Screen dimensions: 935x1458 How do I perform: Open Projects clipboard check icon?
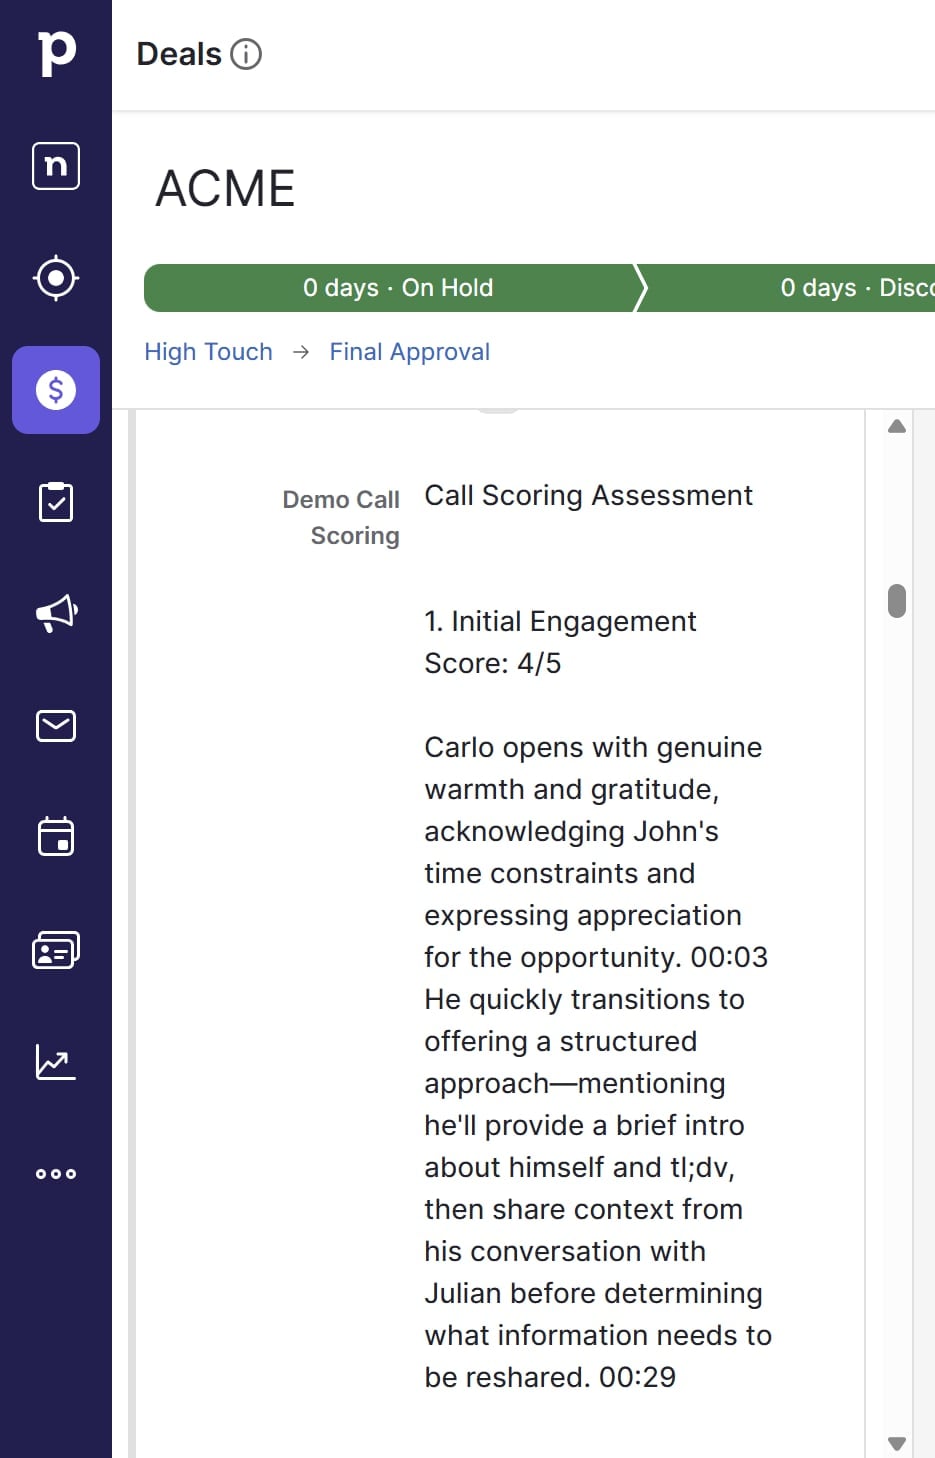tap(56, 502)
